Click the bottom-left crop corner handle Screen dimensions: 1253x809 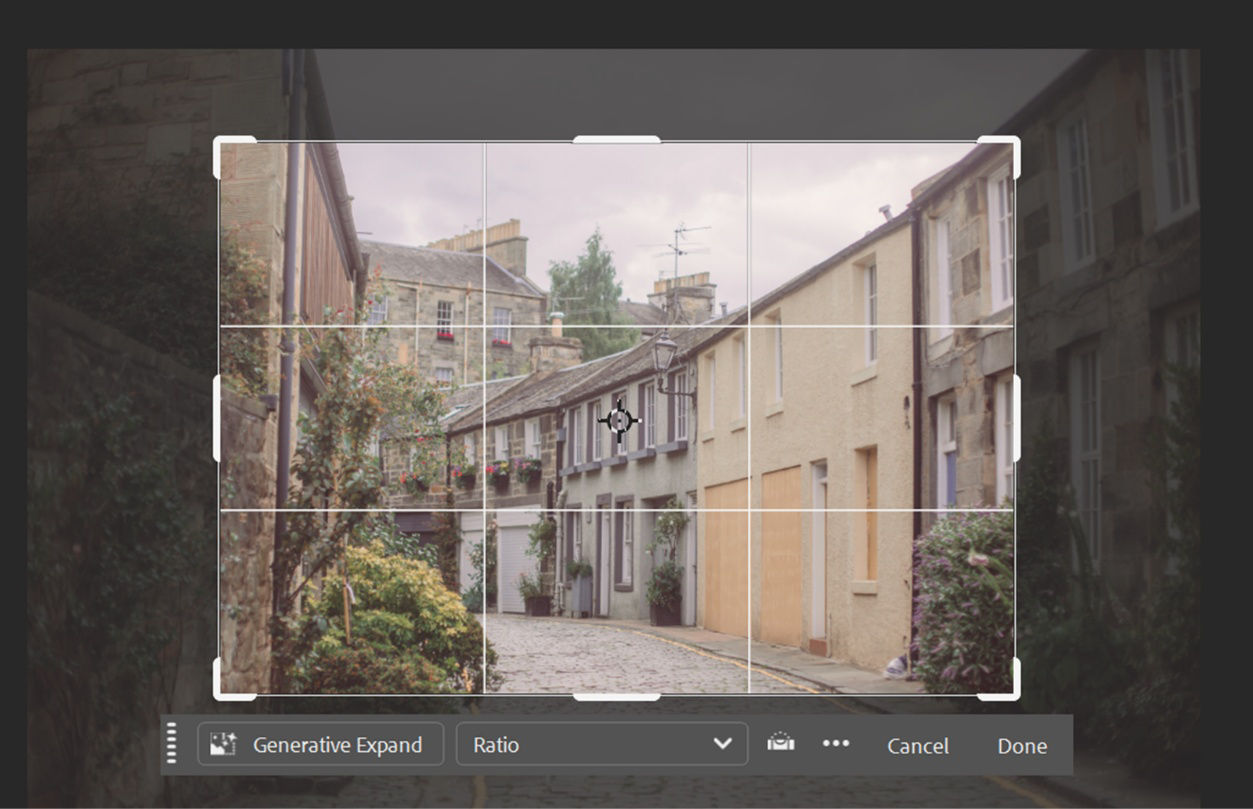point(222,692)
